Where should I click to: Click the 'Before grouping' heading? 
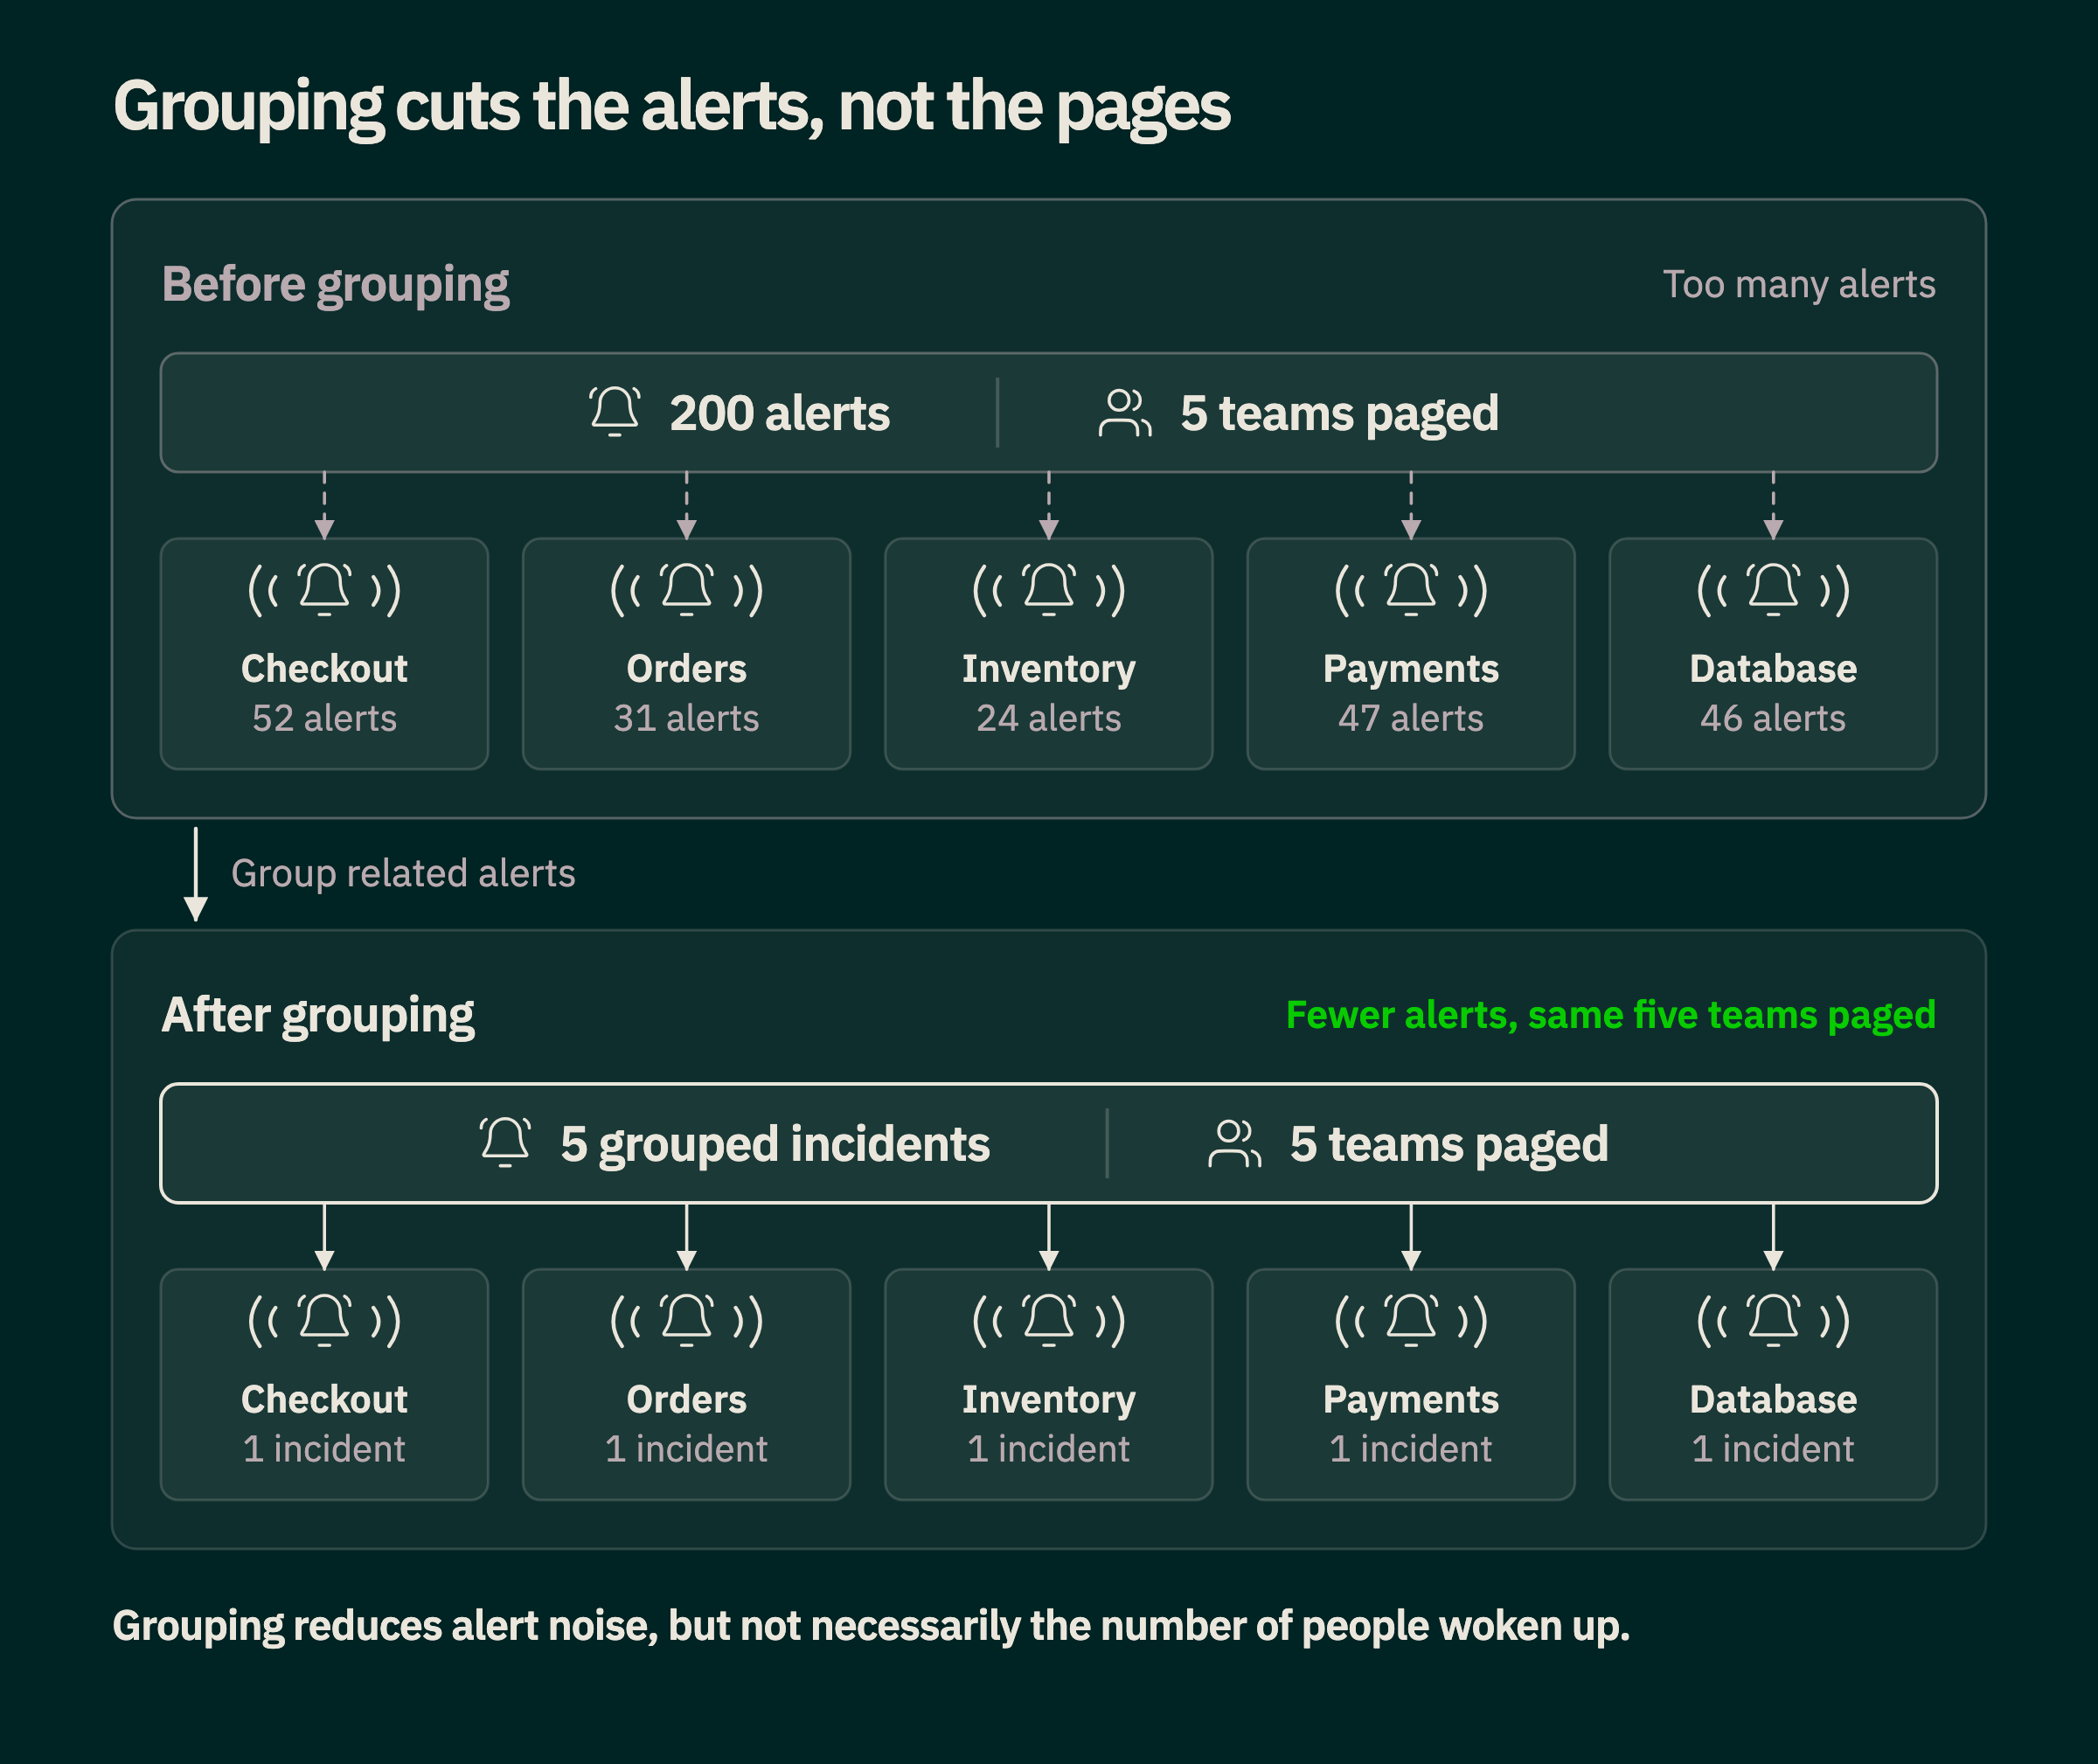[335, 286]
